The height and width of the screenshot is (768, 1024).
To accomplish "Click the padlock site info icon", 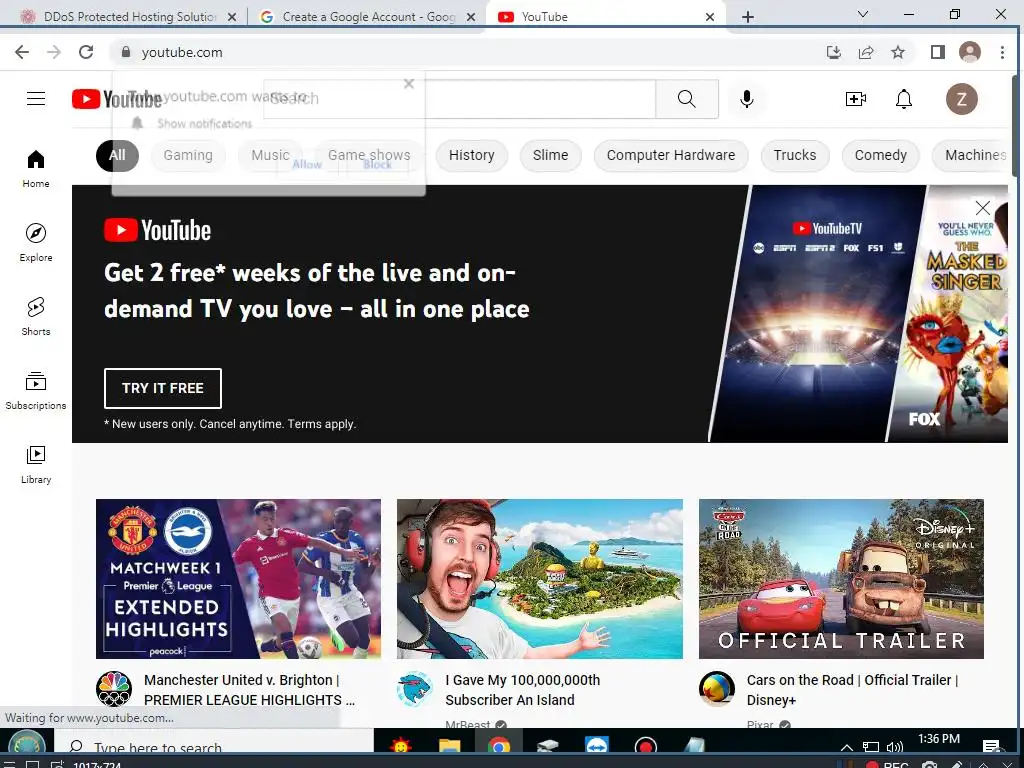I will coord(126,52).
